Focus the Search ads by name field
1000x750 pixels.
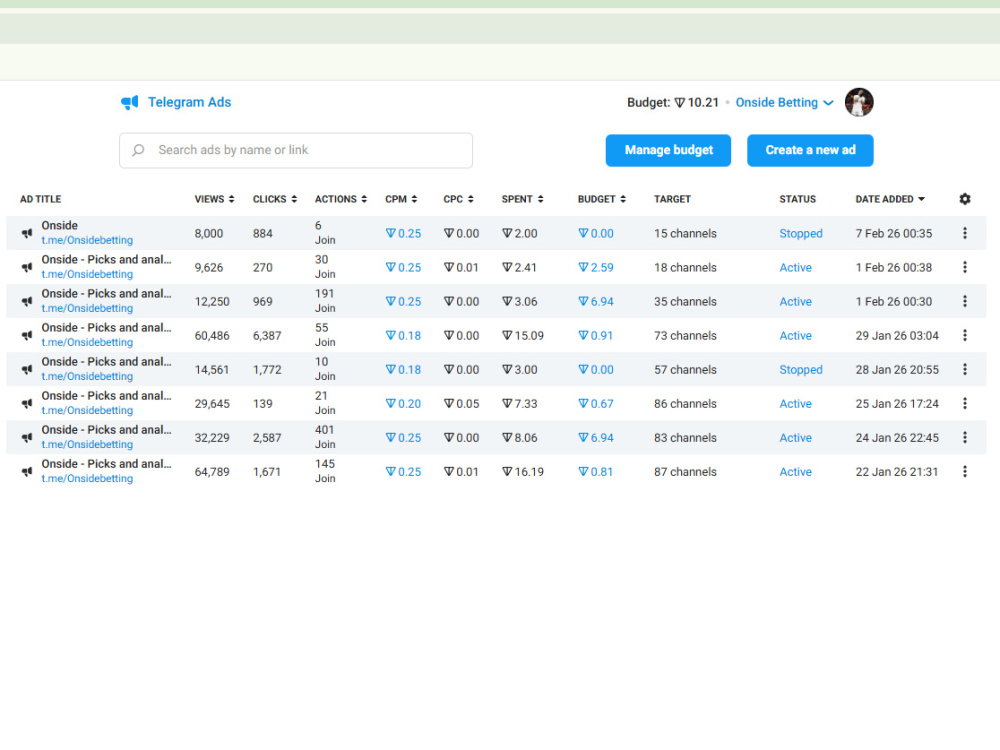click(x=296, y=151)
